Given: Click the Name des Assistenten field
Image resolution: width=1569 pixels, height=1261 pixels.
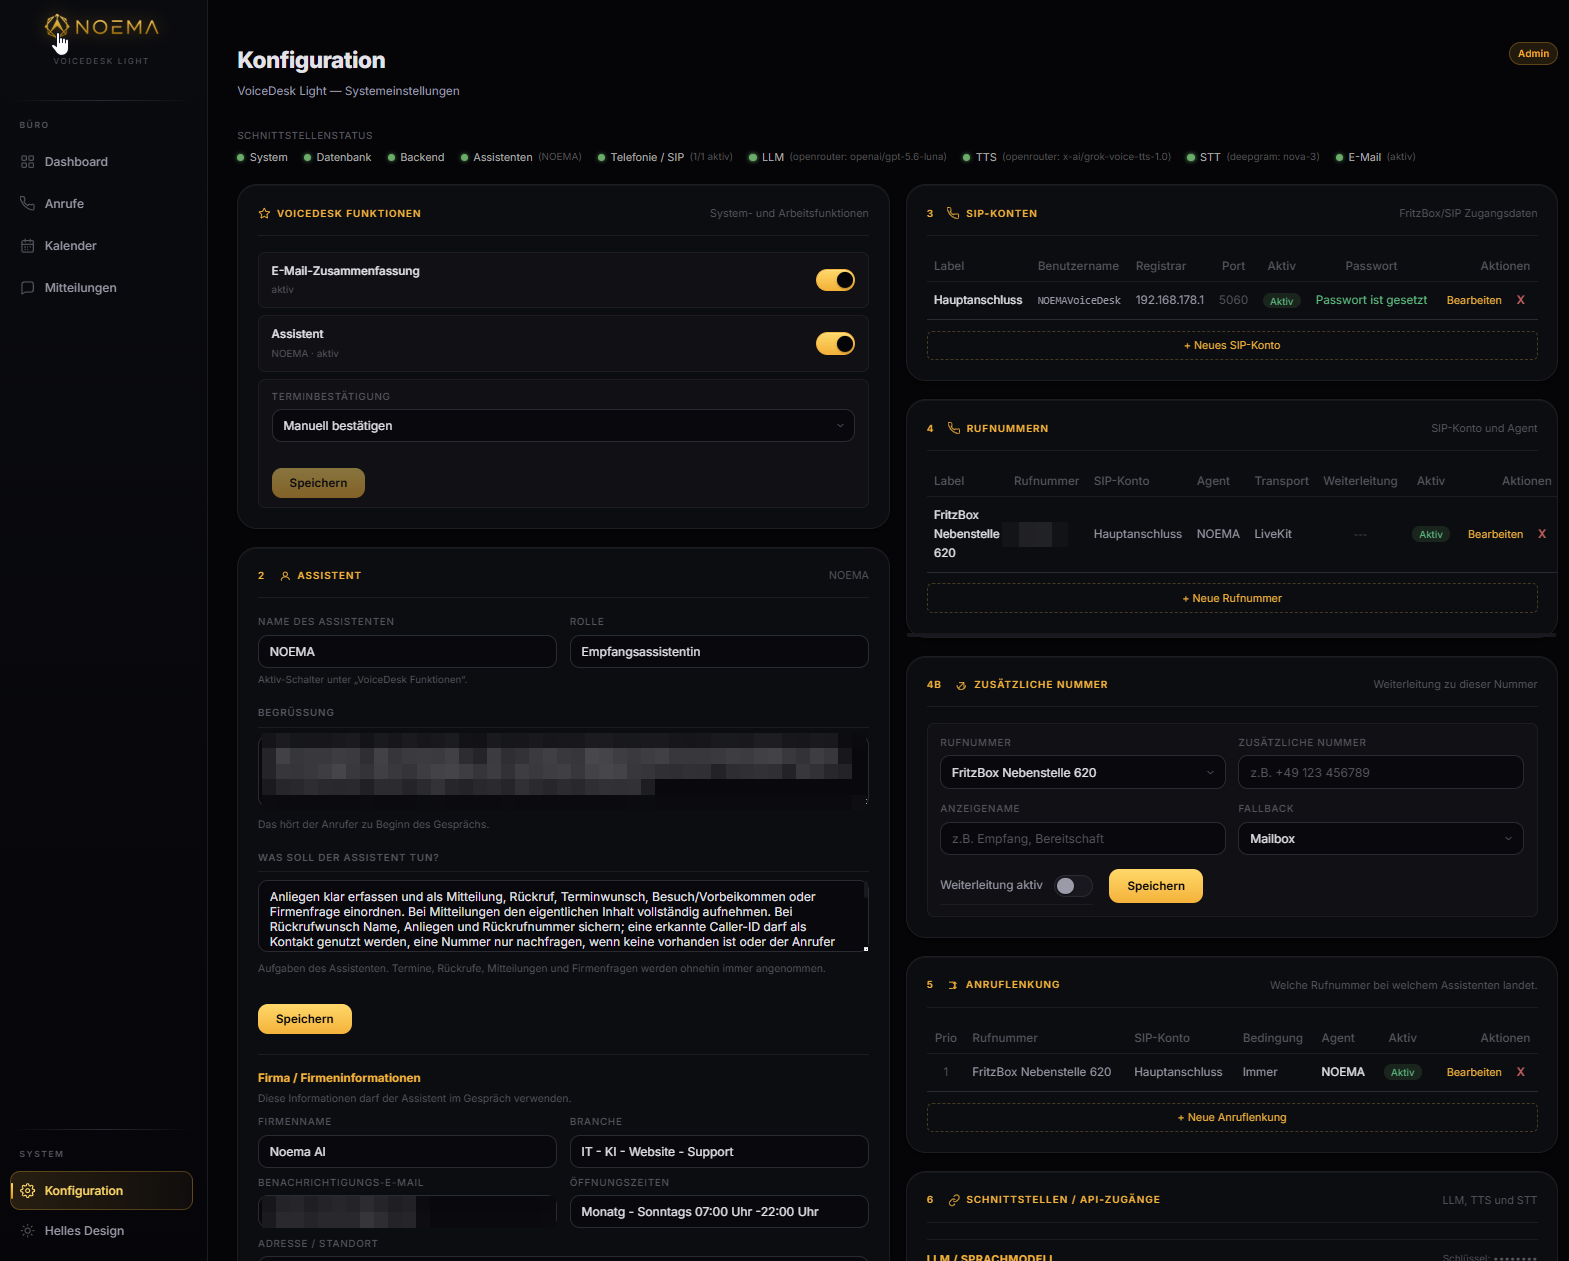Looking at the screenshot, I should pos(407,652).
